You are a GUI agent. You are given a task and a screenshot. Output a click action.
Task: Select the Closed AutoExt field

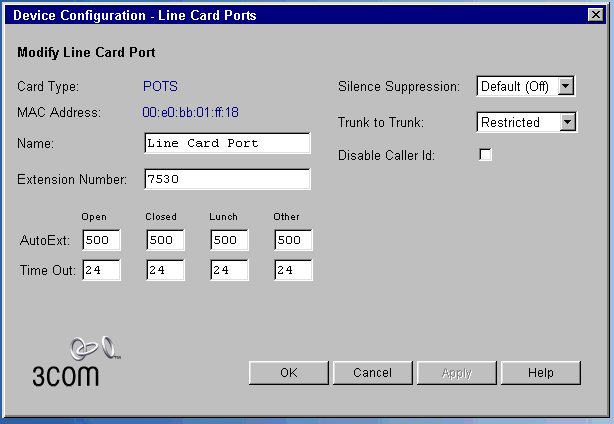[x=165, y=240]
